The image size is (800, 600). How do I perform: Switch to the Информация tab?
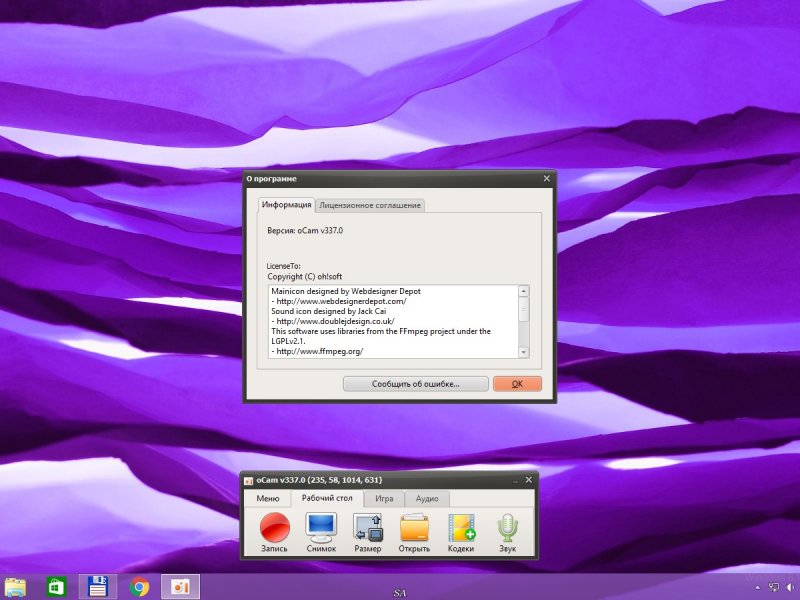286,205
